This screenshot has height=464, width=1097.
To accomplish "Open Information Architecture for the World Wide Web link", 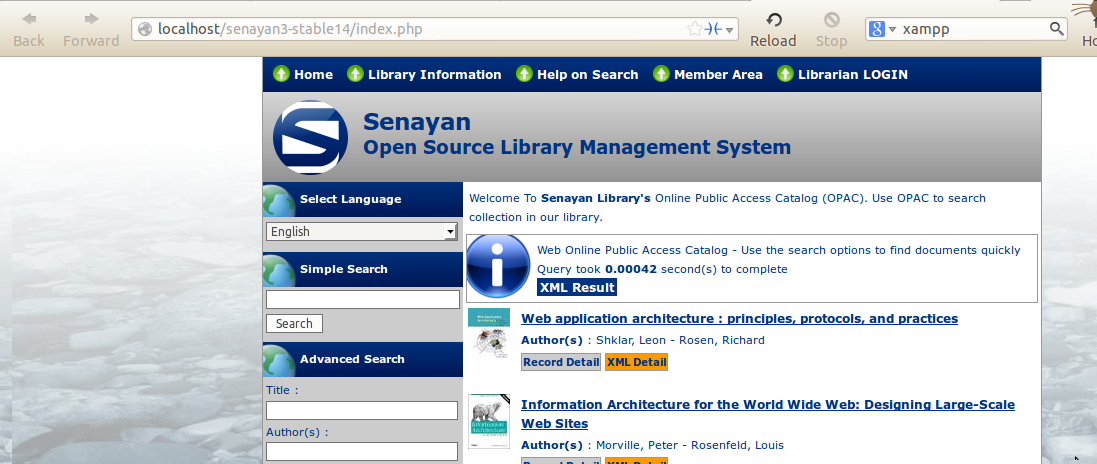I will (x=767, y=414).
